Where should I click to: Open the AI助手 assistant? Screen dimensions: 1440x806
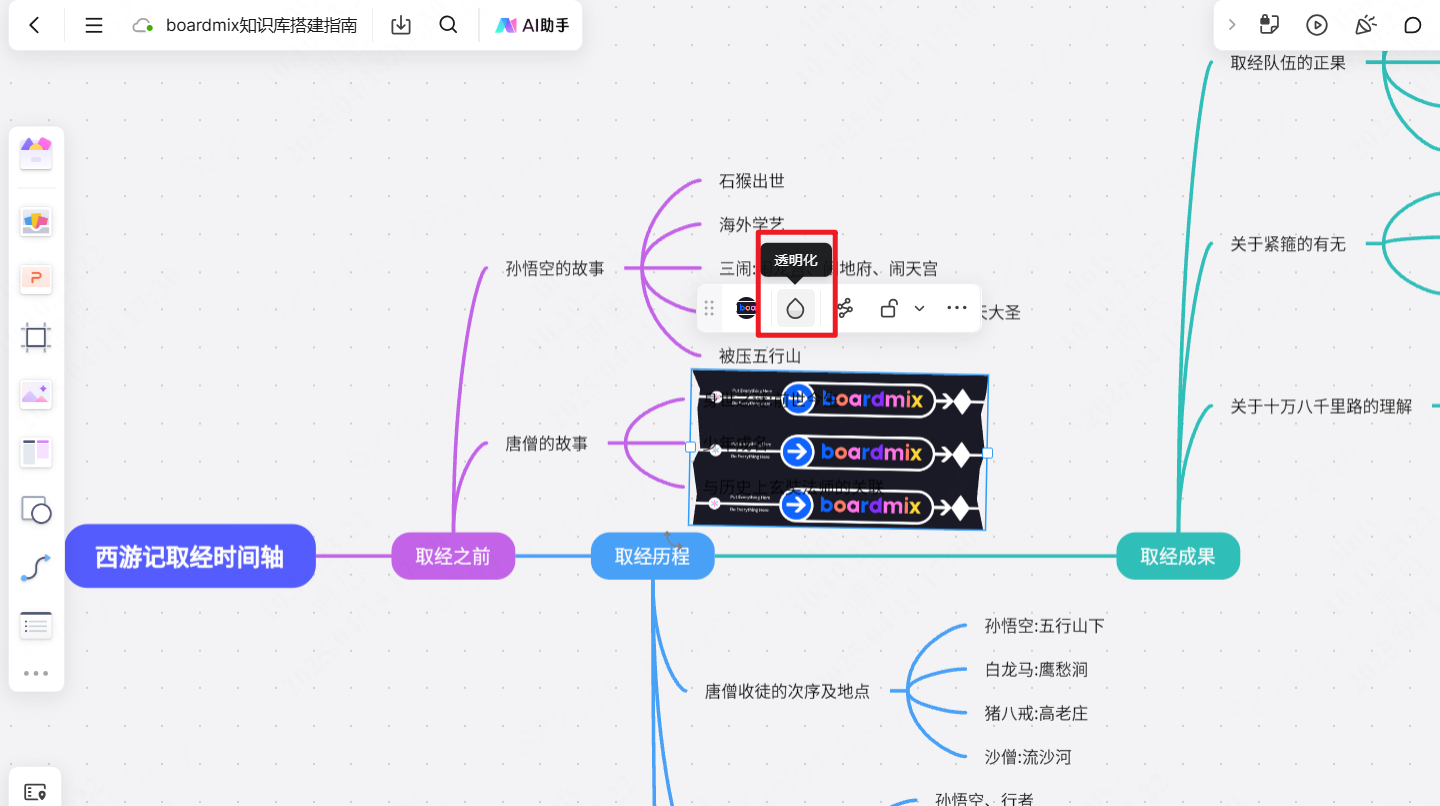pos(532,25)
